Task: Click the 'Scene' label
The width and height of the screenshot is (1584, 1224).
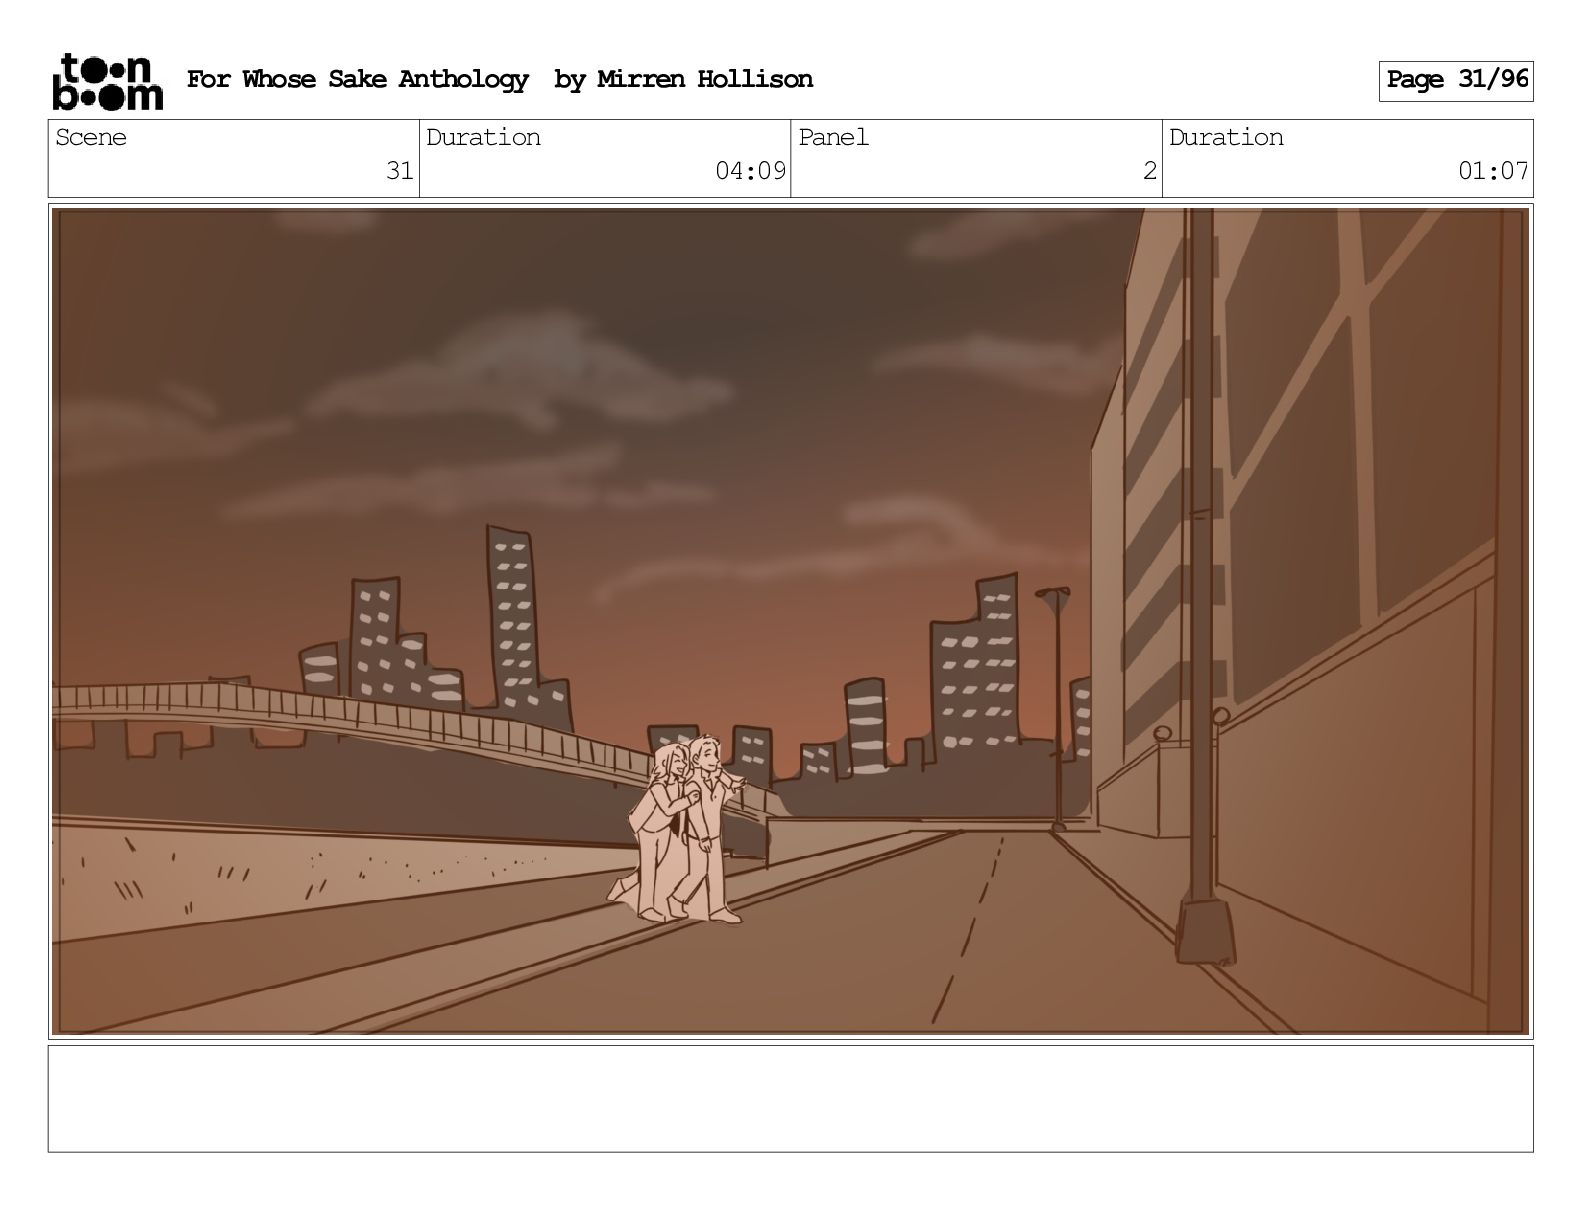Action: pyautogui.click(x=91, y=138)
